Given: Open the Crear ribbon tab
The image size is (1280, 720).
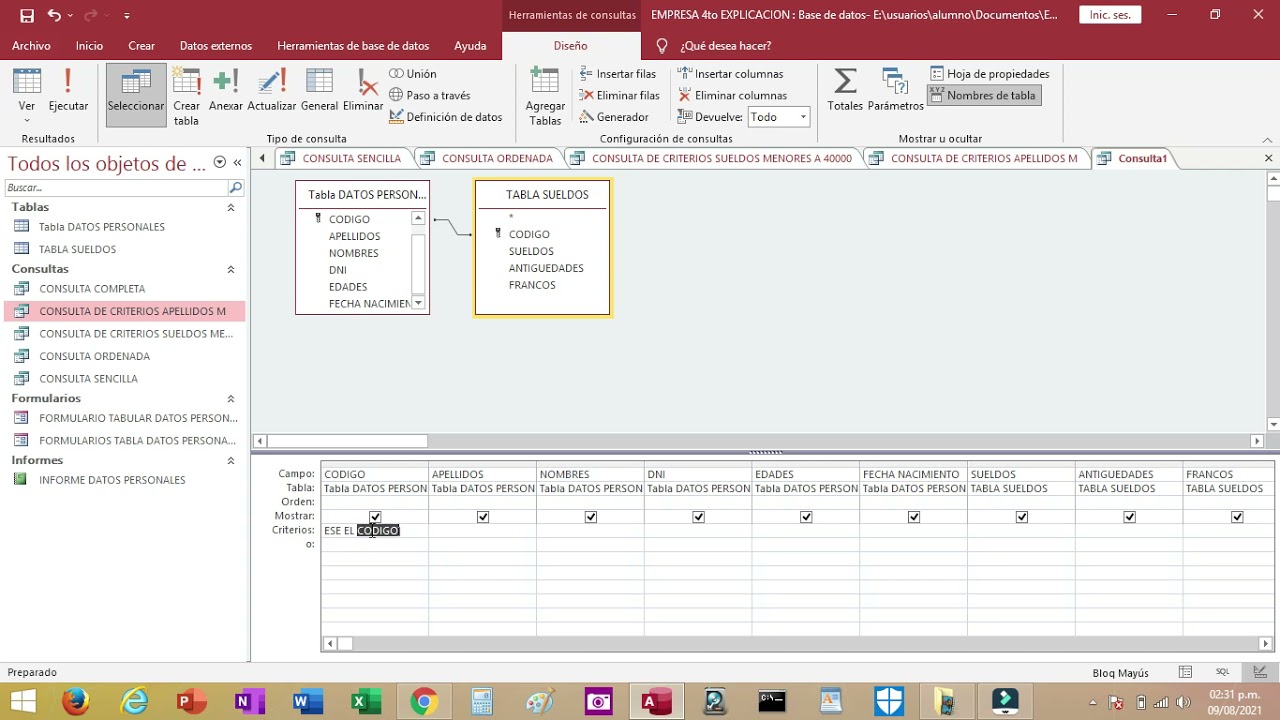Looking at the screenshot, I should point(141,46).
